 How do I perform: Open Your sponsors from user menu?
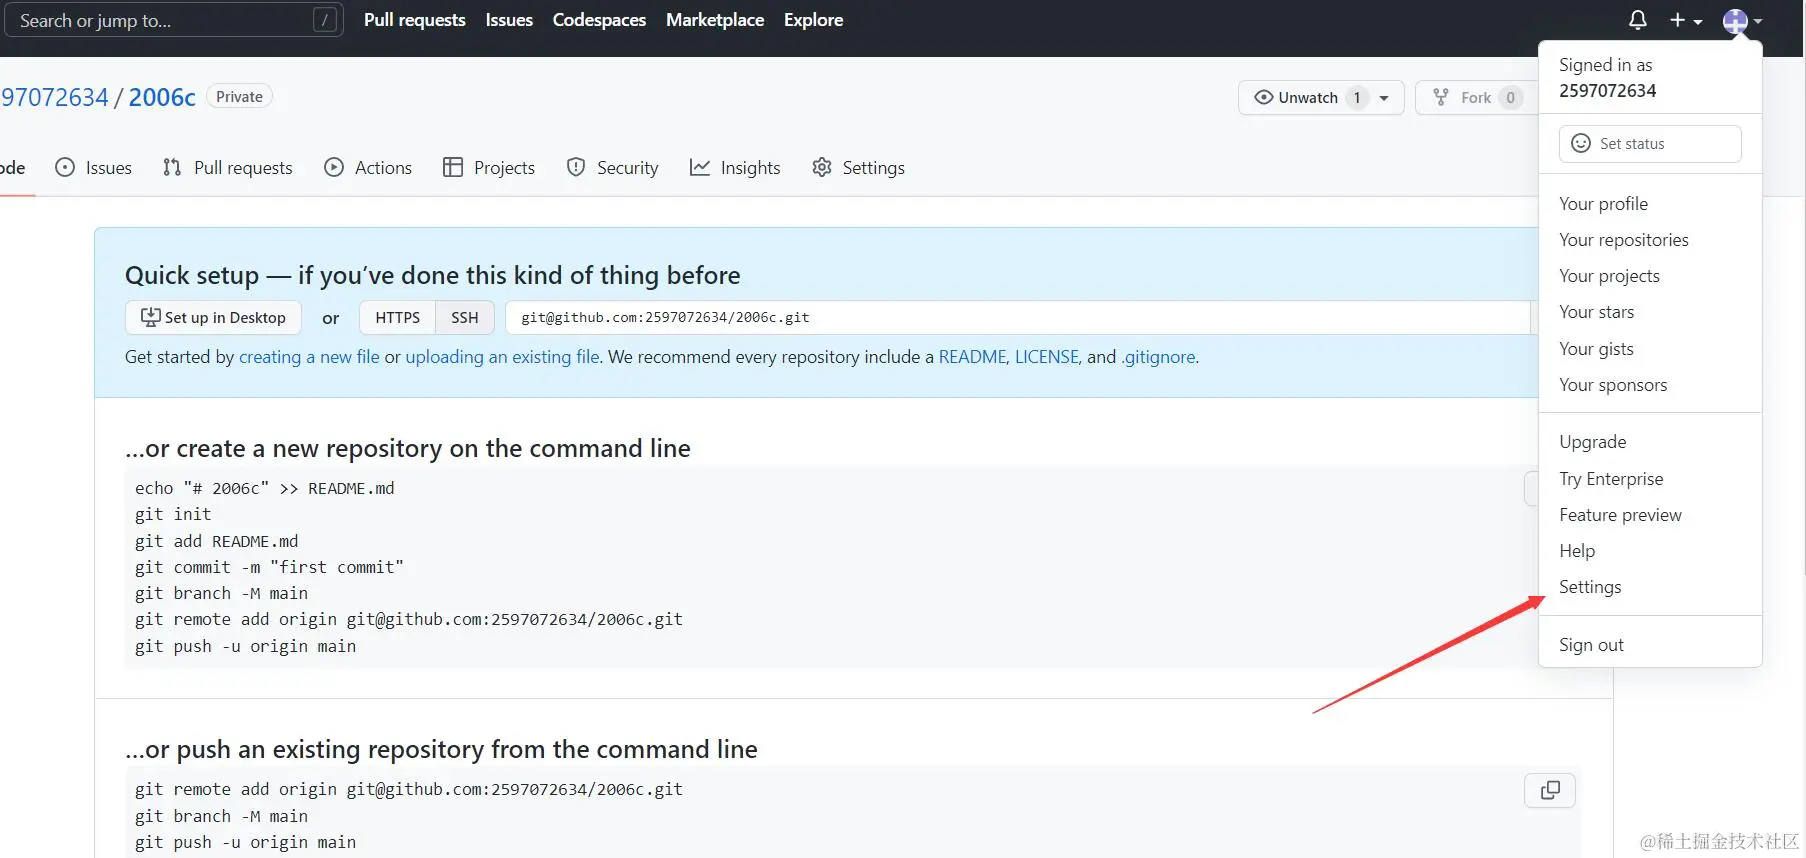point(1613,385)
